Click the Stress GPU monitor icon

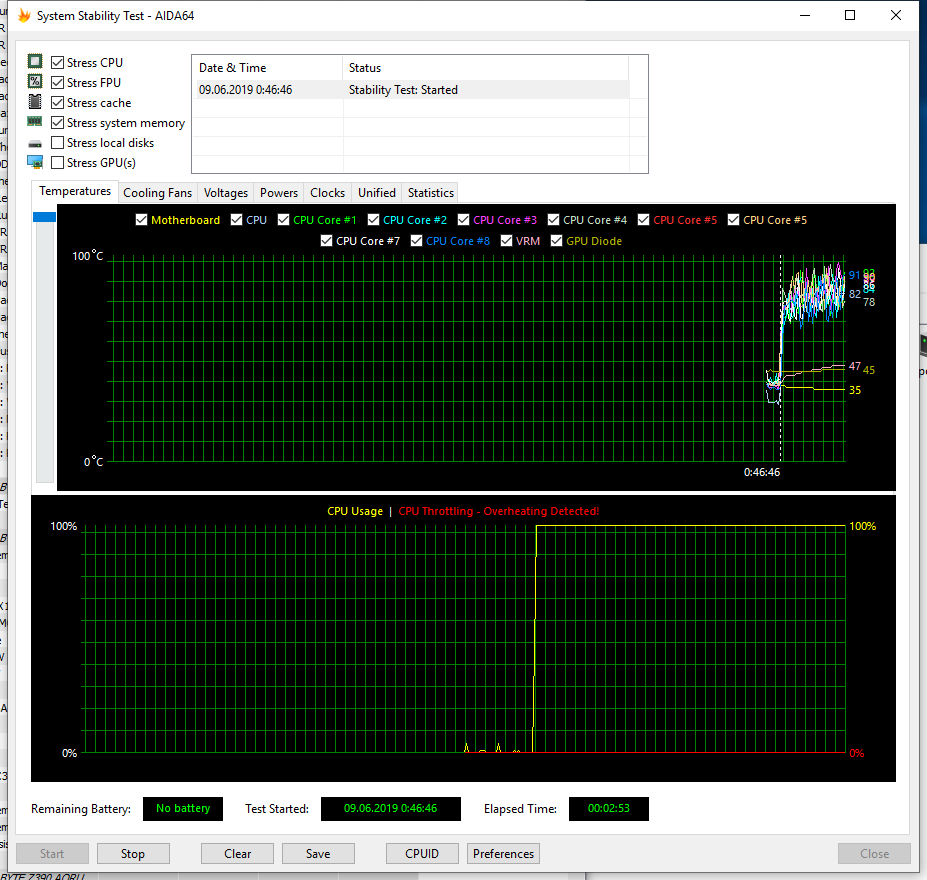coord(35,162)
